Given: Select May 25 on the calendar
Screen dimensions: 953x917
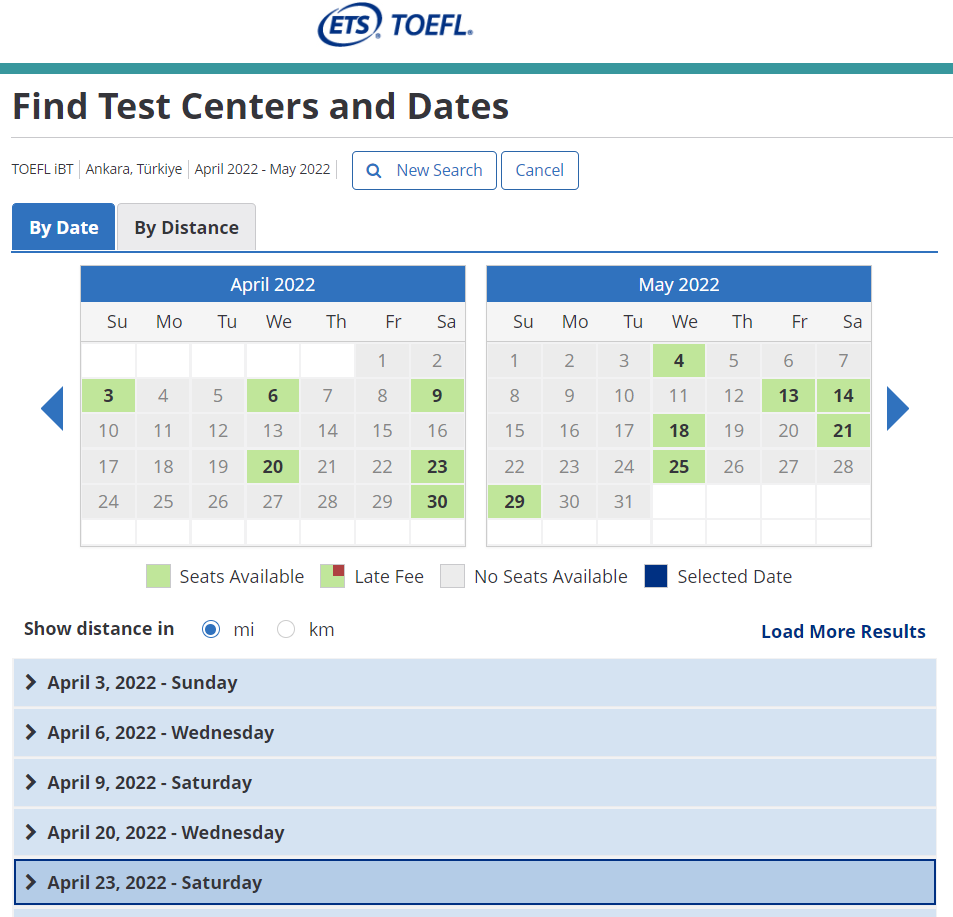Looking at the screenshot, I should (679, 466).
